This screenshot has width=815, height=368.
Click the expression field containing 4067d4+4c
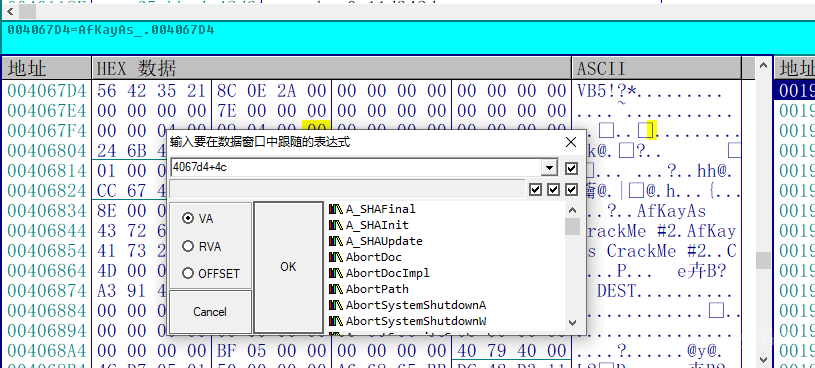tap(356, 168)
